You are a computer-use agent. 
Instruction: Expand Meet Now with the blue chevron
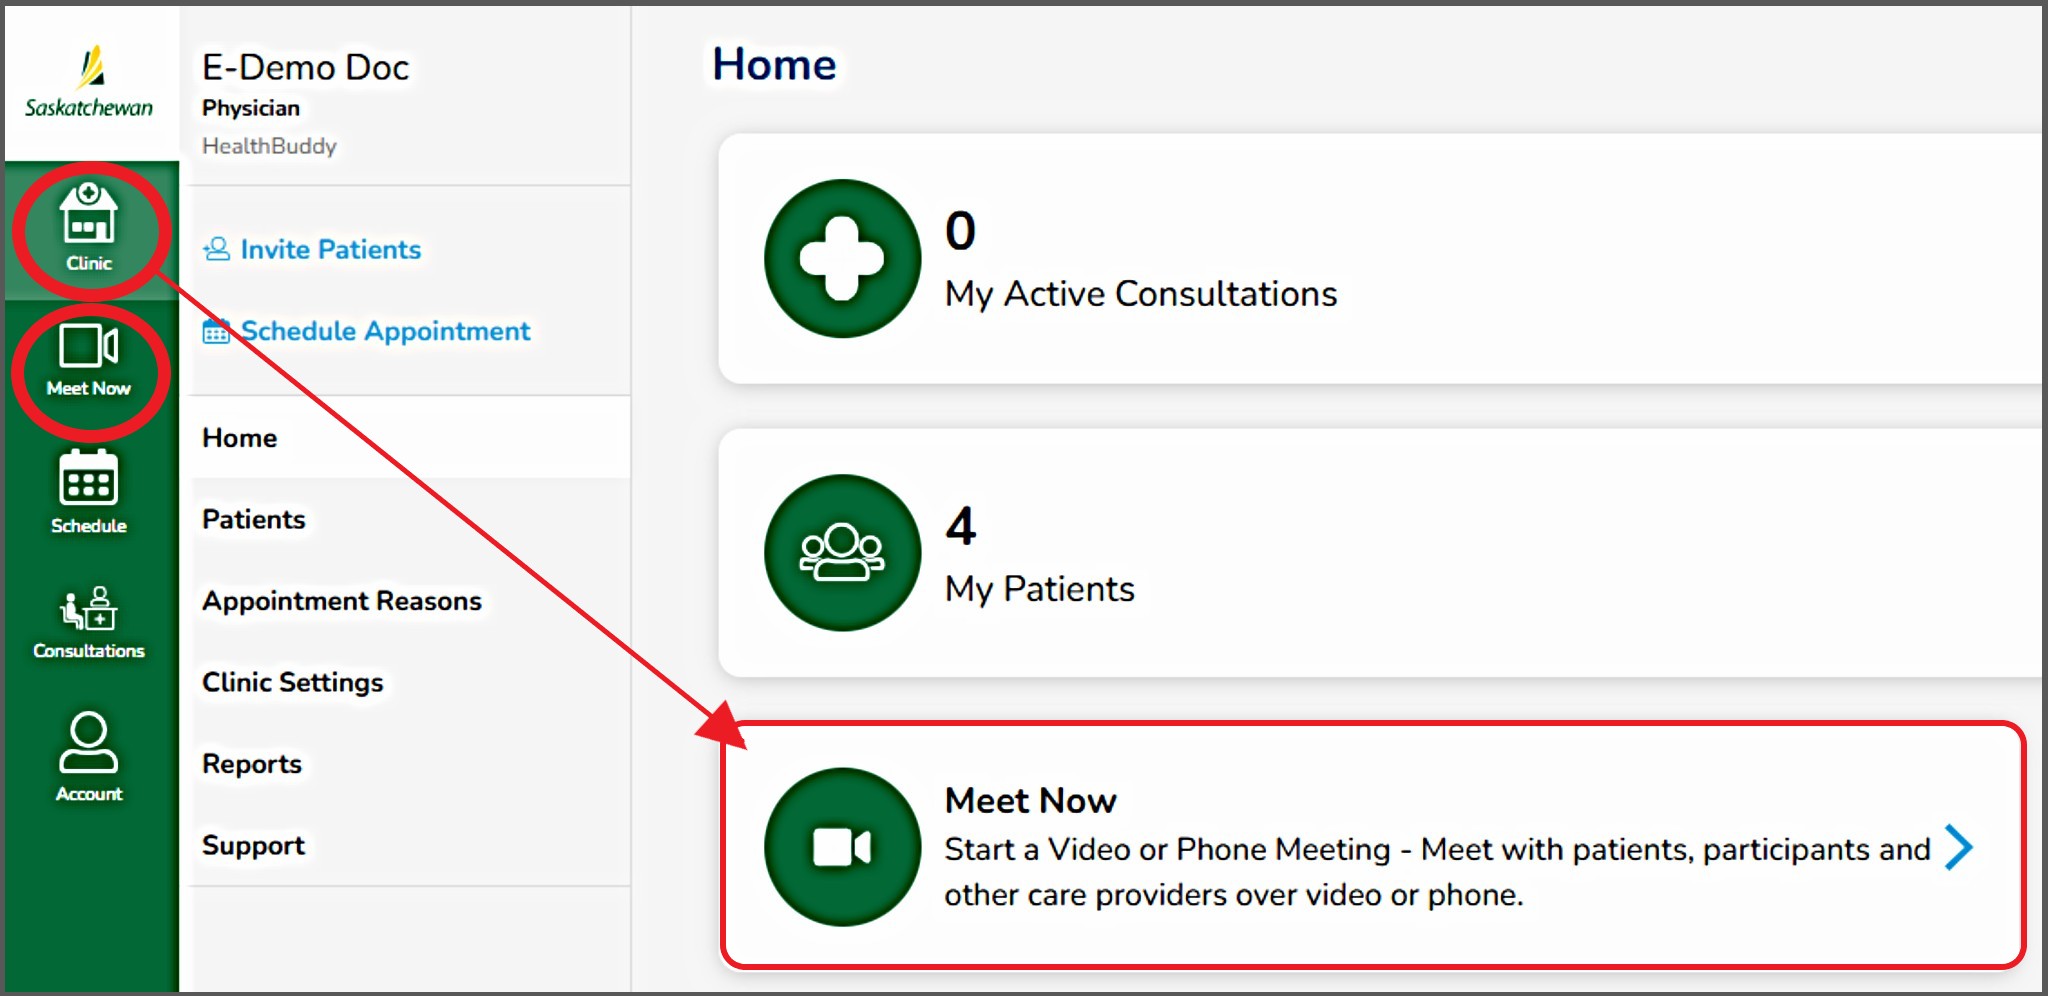(1958, 848)
